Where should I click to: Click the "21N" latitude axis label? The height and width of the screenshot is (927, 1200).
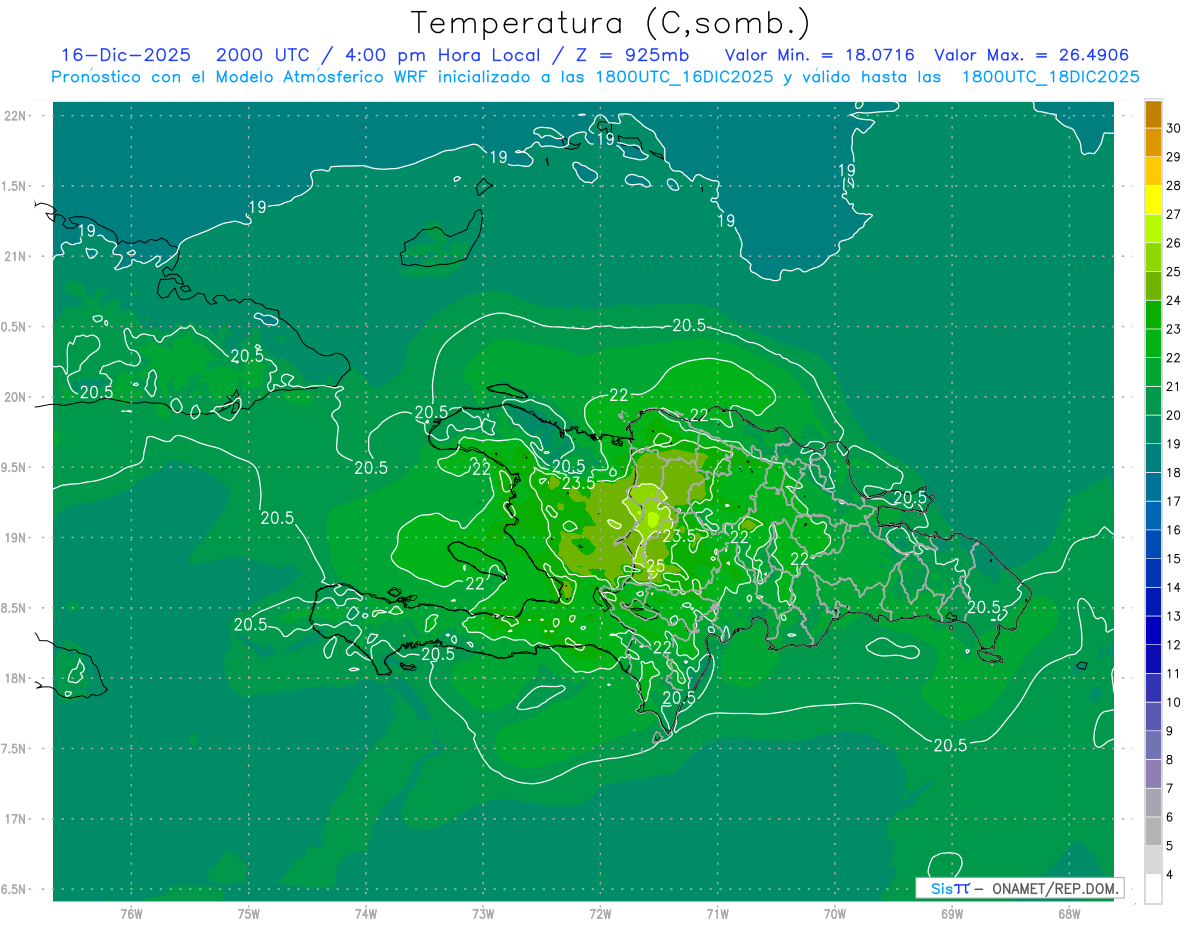tap(15, 257)
